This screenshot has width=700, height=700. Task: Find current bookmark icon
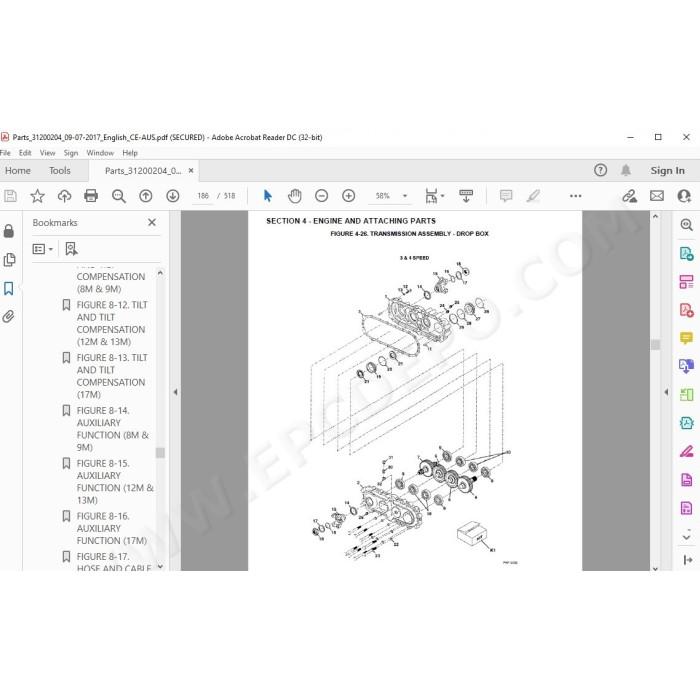point(71,249)
